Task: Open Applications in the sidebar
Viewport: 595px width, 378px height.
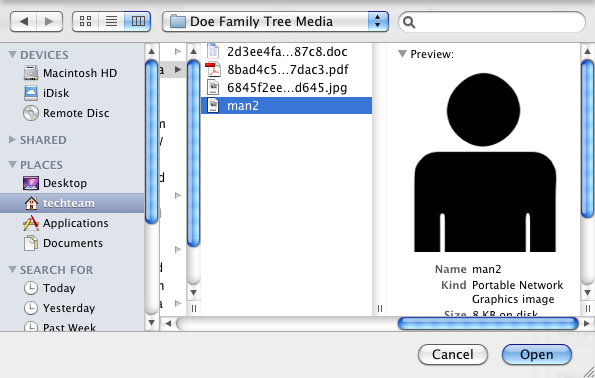Action: pyautogui.click(x=72, y=223)
